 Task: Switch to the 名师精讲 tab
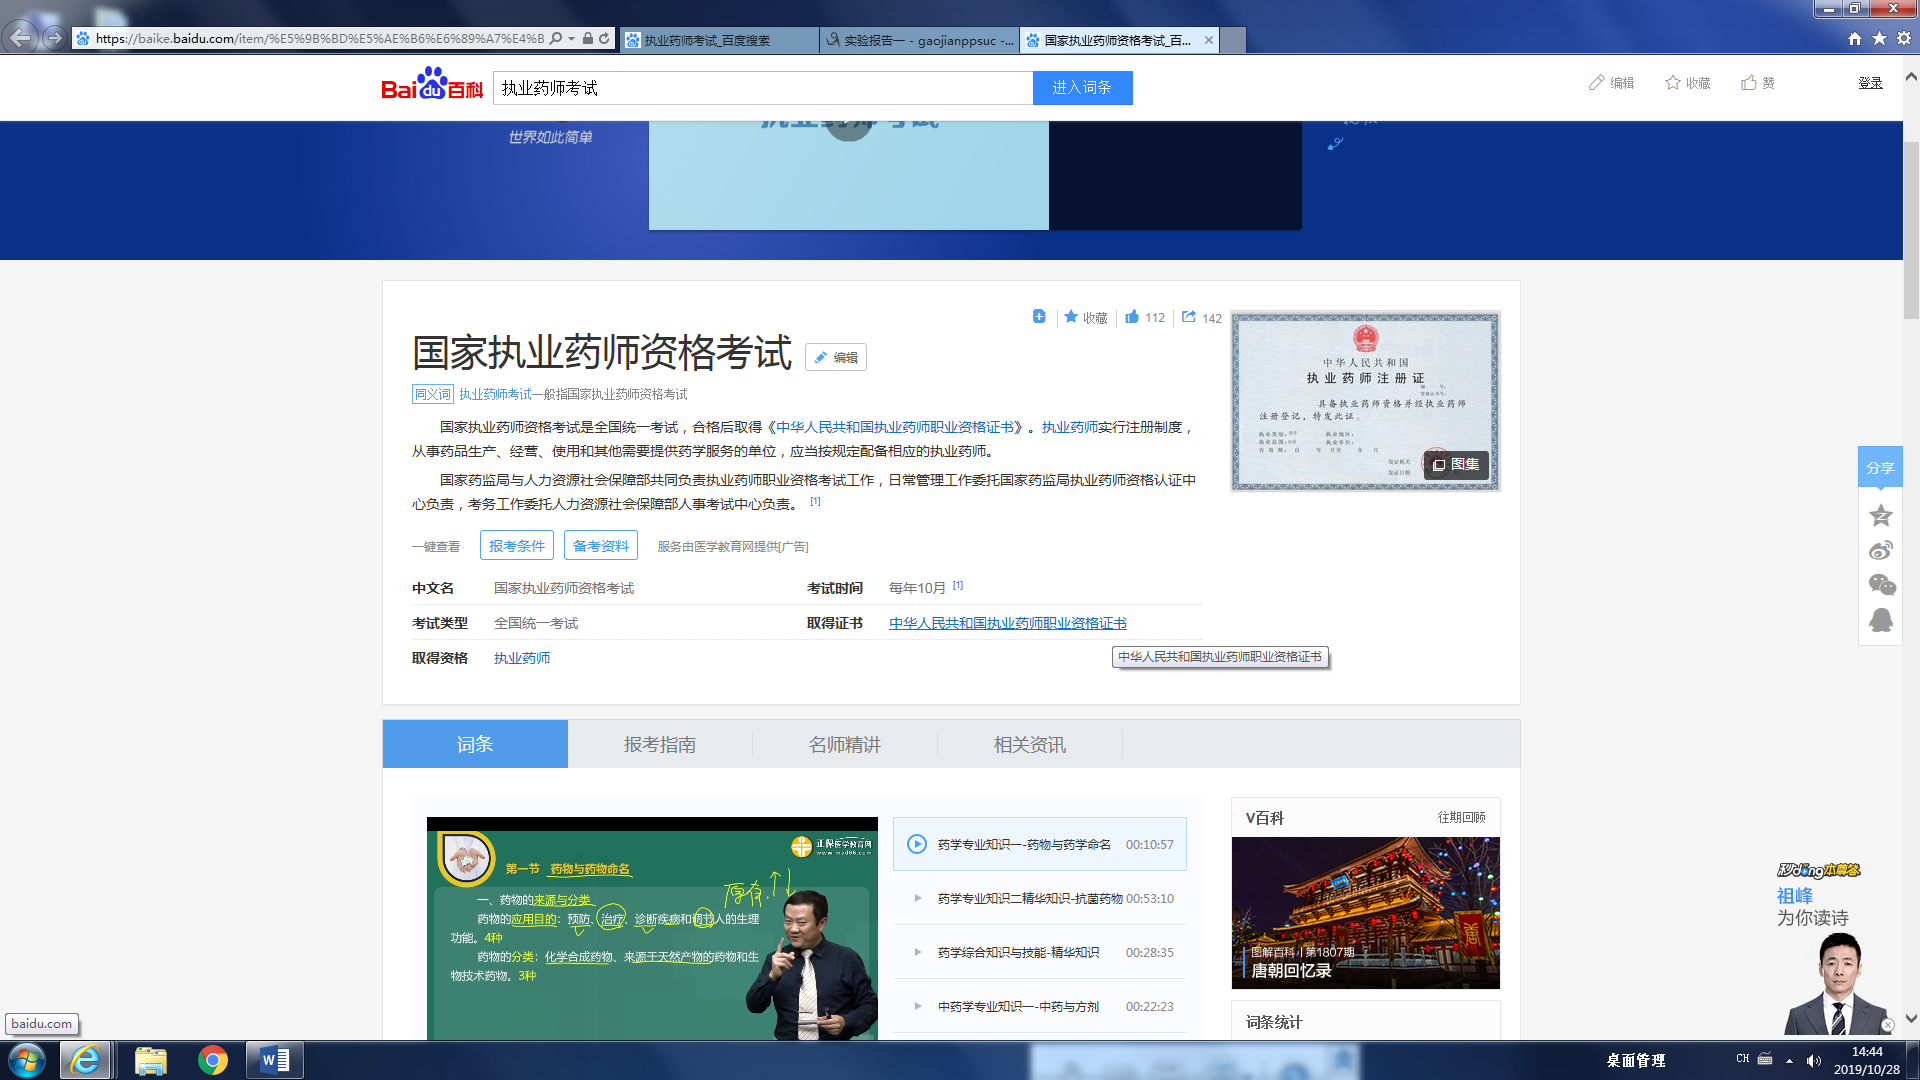(x=845, y=744)
